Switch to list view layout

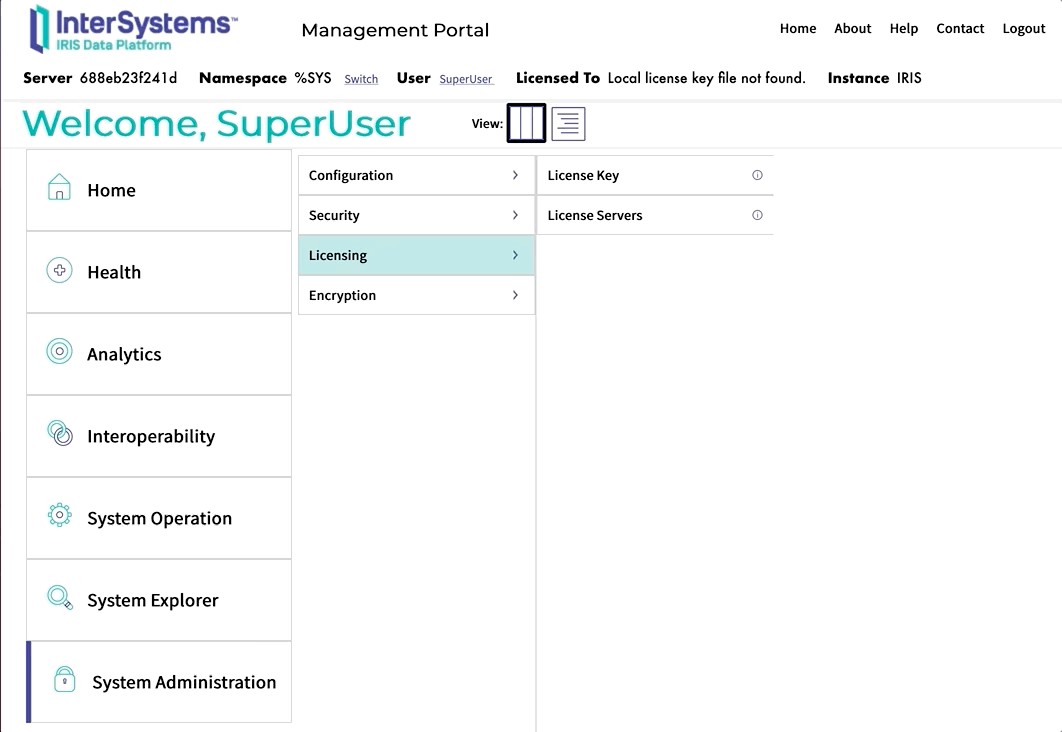click(x=568, y=124)
